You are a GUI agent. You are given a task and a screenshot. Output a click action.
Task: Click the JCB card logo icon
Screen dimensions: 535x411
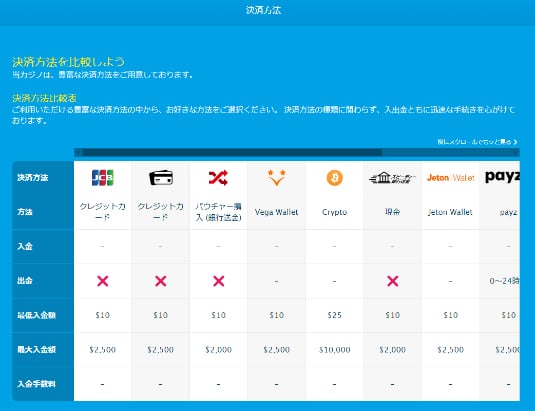[103, 177]
